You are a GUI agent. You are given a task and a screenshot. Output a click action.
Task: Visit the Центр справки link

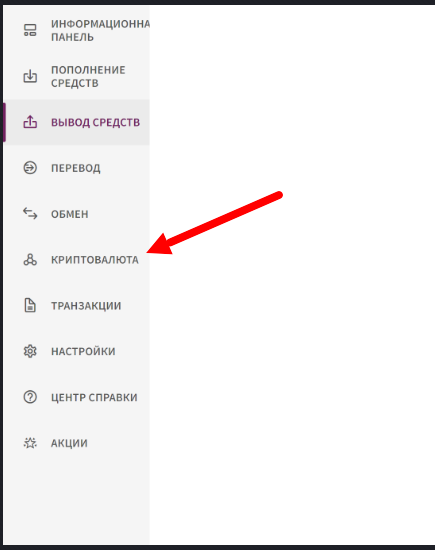[x=76, y=397]
